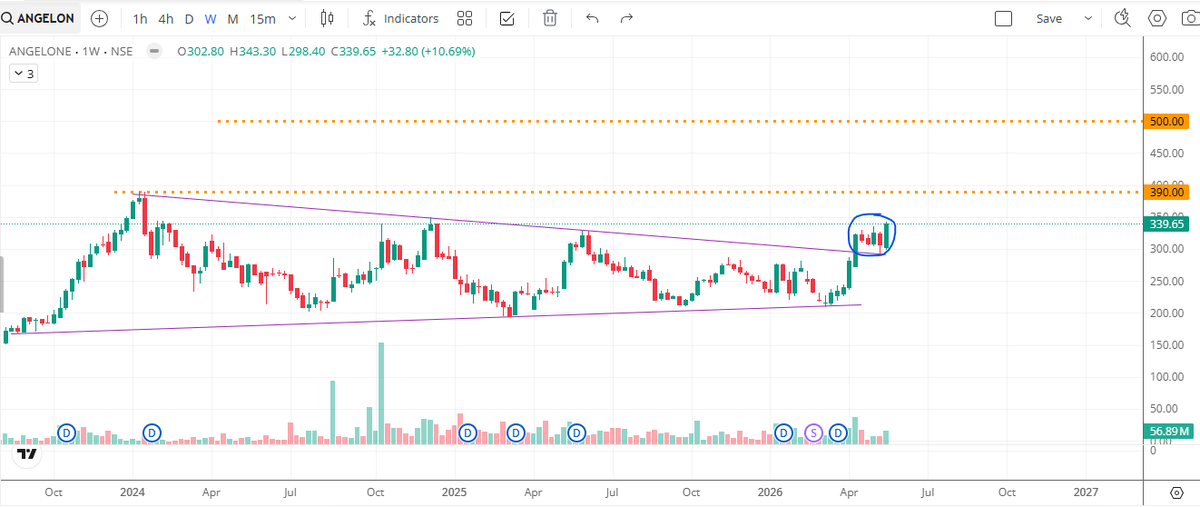This screenshot has height=507, width=1200.
Task: Click the split marker labeled S
Action: pos(814,432)
